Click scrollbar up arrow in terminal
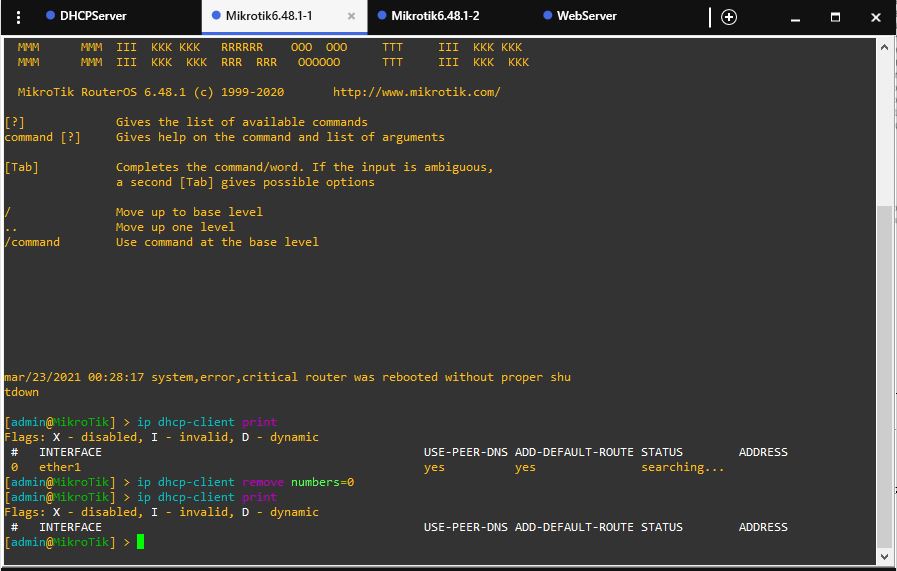Image resolution: width=897 pixels, height=571 pixels. coord(884,47)
